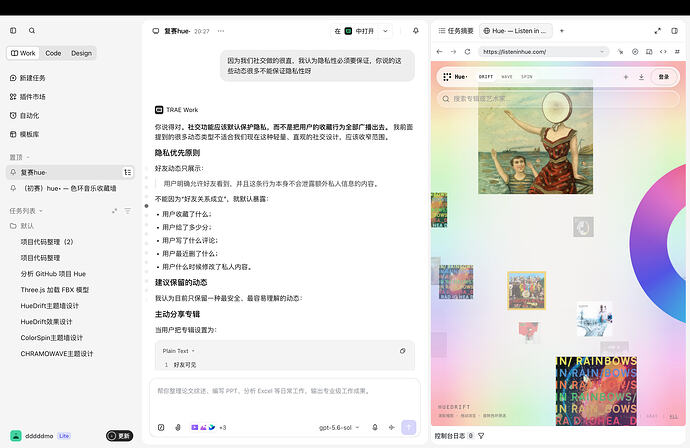The width and height of the screenshot is (690, 448).
Task: Click the attachment paperclip icon
Action: click(178, 427)
